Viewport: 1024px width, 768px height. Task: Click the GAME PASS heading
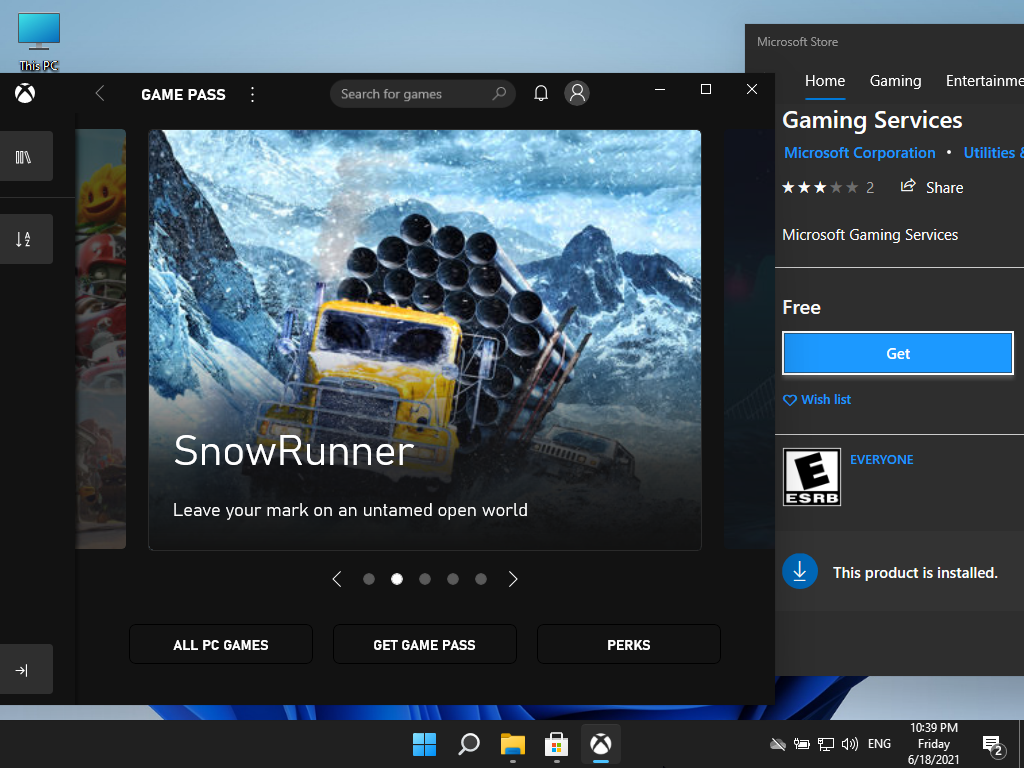184,95
